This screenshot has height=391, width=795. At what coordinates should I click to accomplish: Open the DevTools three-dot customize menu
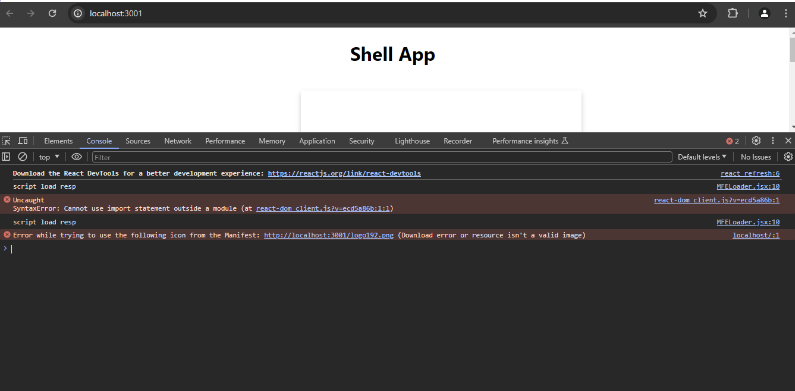[x=773, y=141]
